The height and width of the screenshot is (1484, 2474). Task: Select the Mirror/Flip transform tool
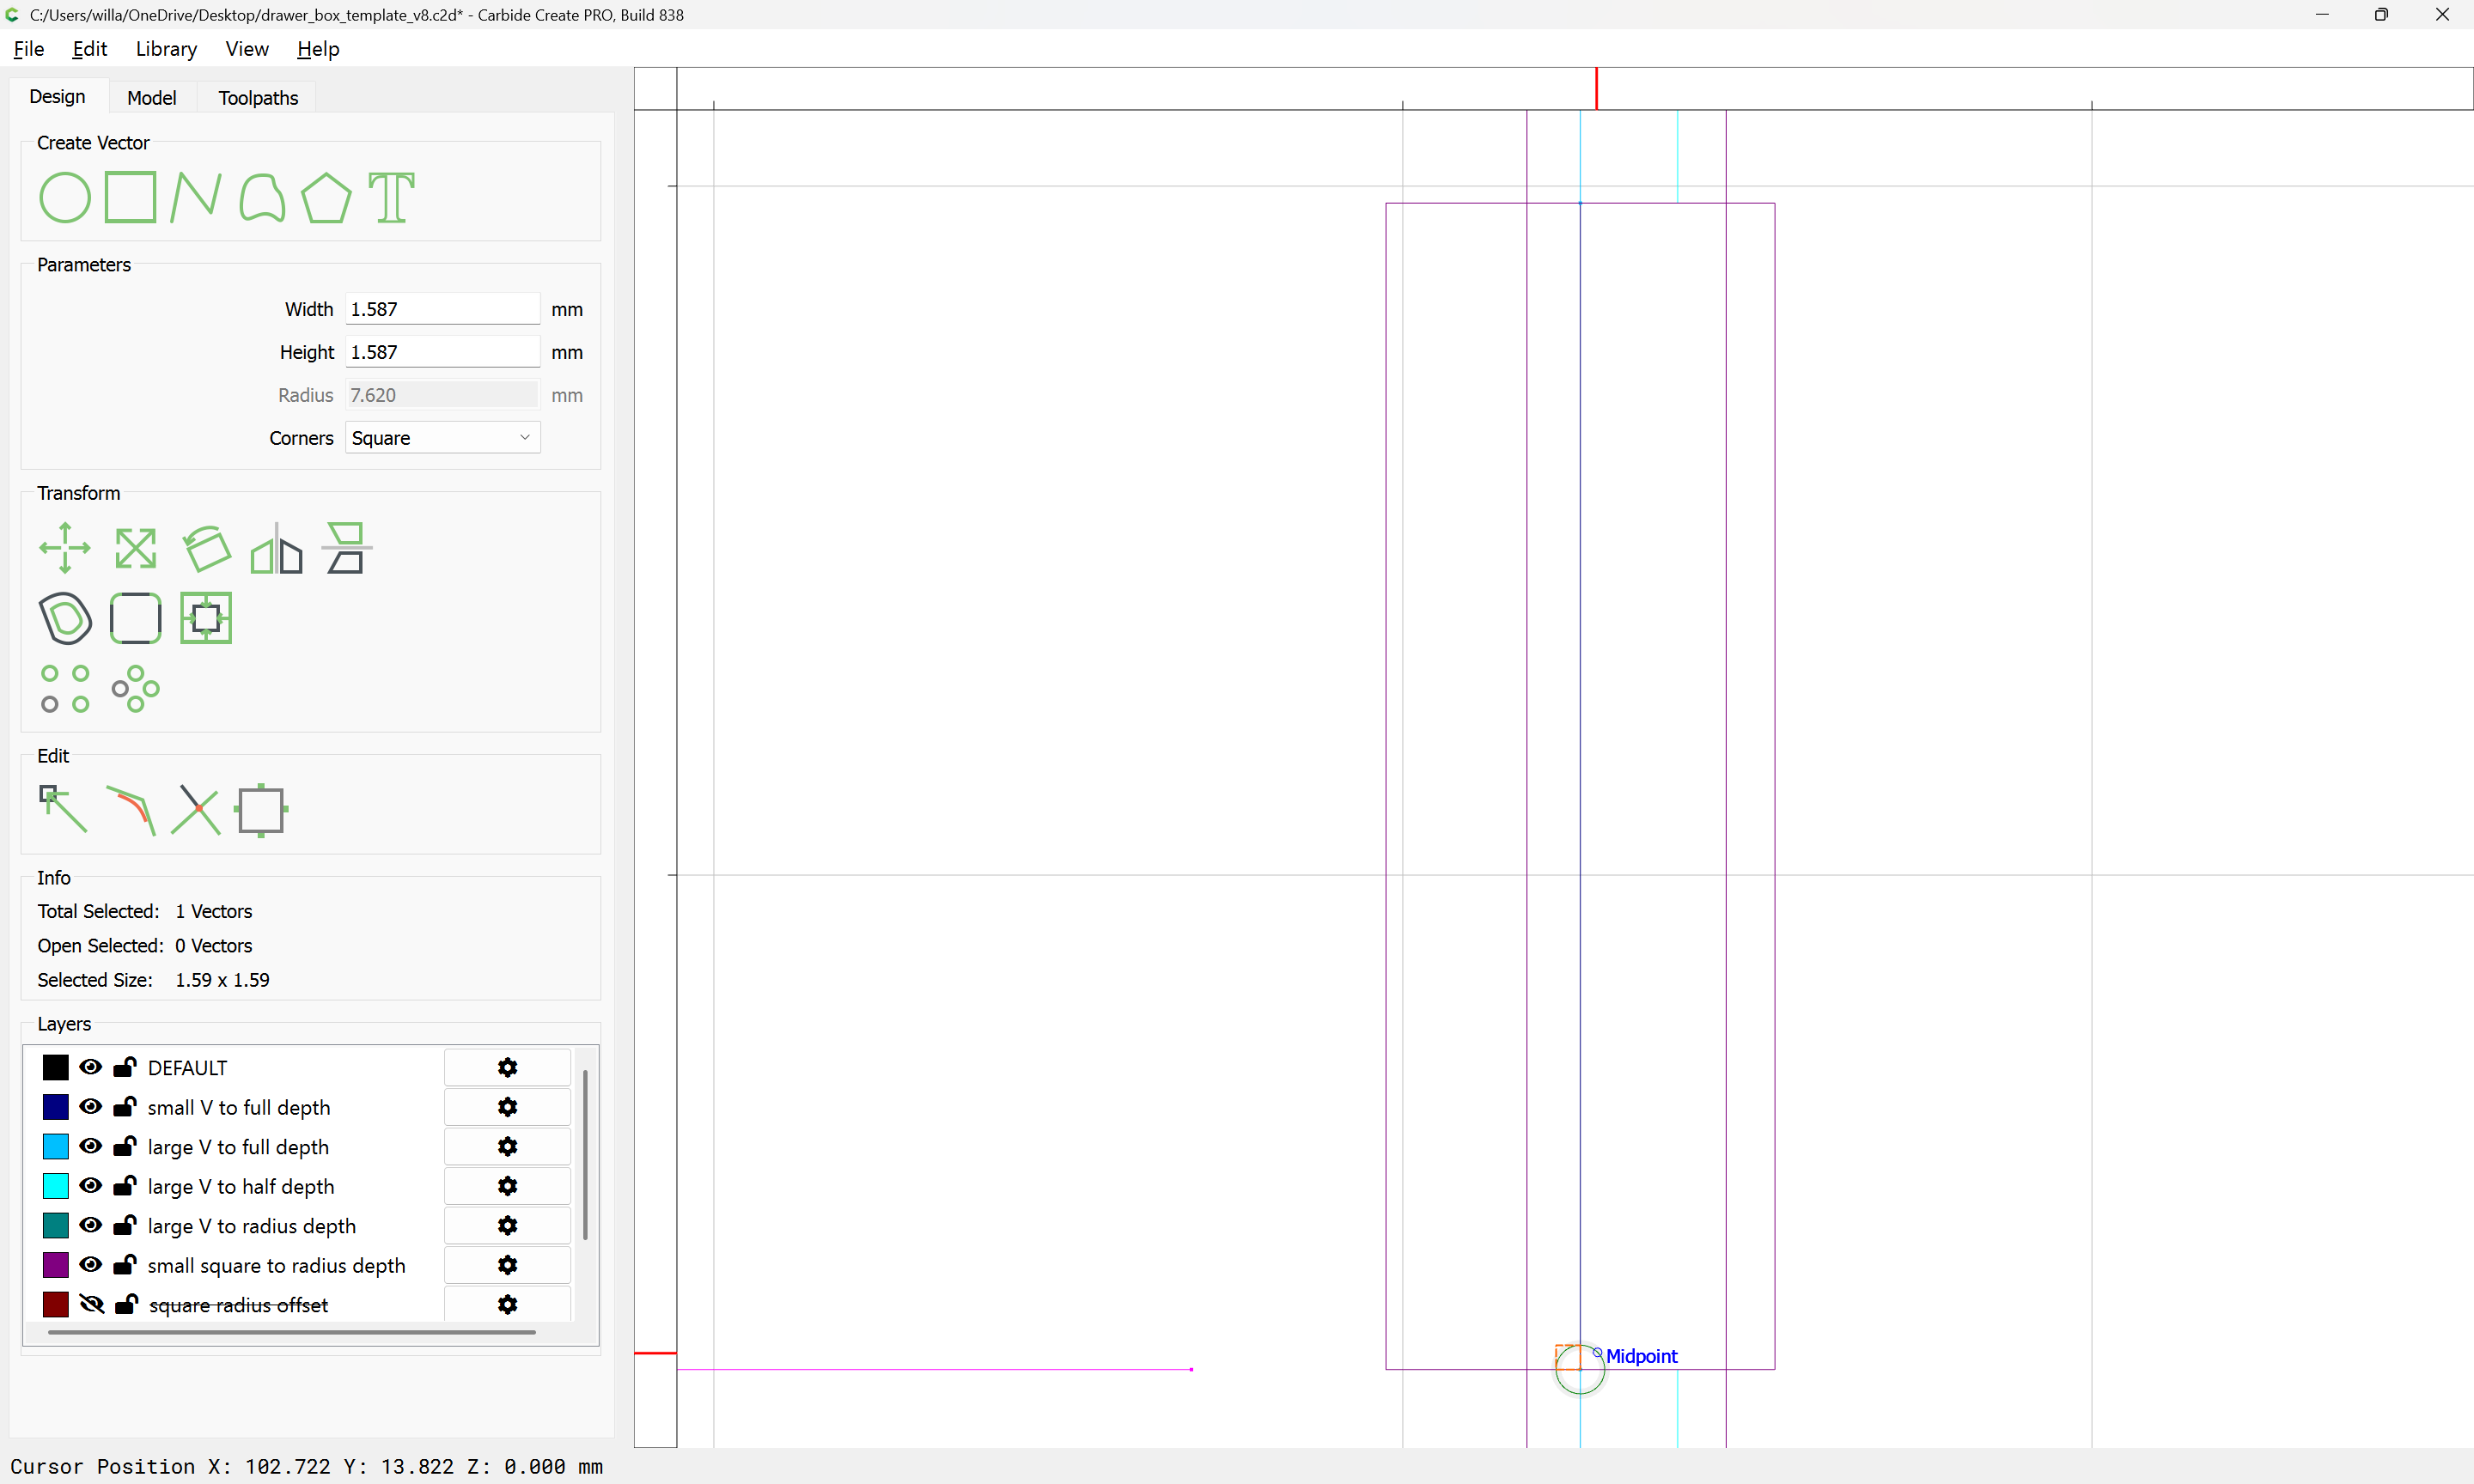click(x=276, y=548)
